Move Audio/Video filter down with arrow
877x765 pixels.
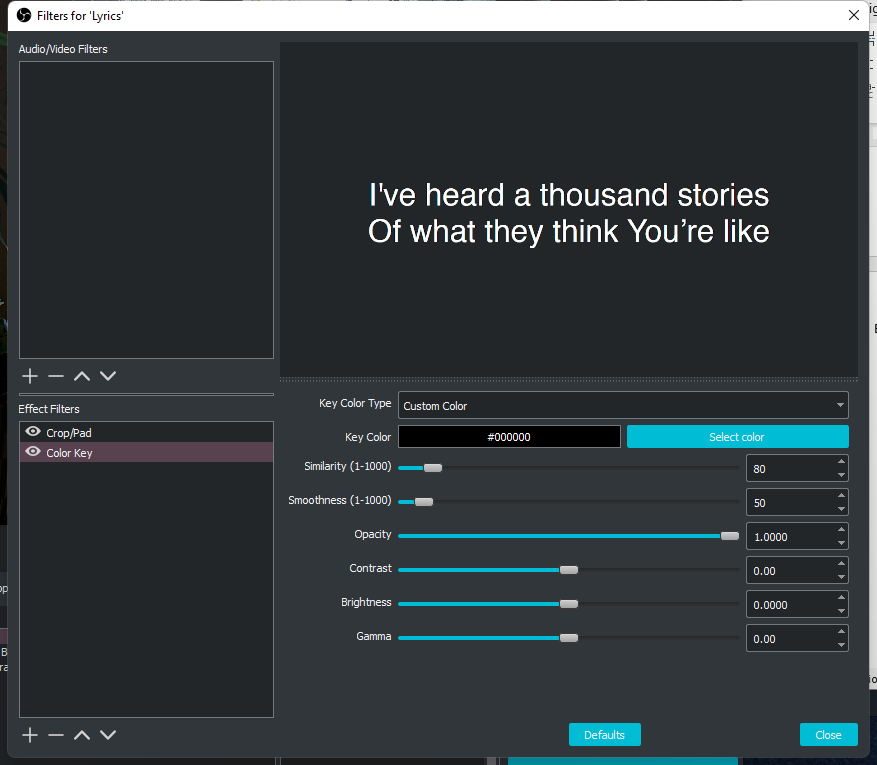108,376
